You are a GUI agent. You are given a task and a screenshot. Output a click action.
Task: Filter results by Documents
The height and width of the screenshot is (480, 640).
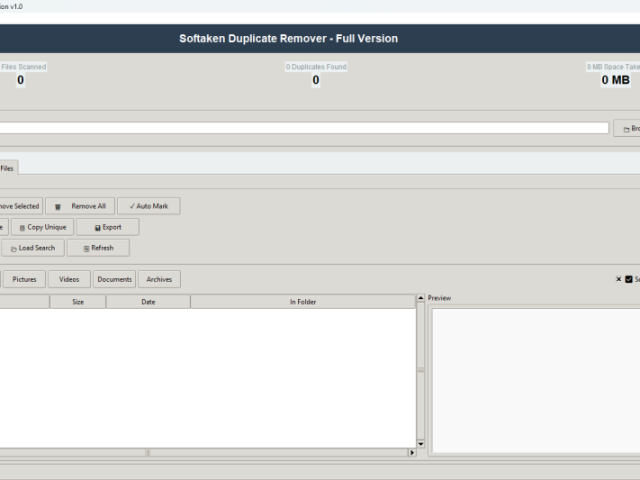tap(114, 279)
